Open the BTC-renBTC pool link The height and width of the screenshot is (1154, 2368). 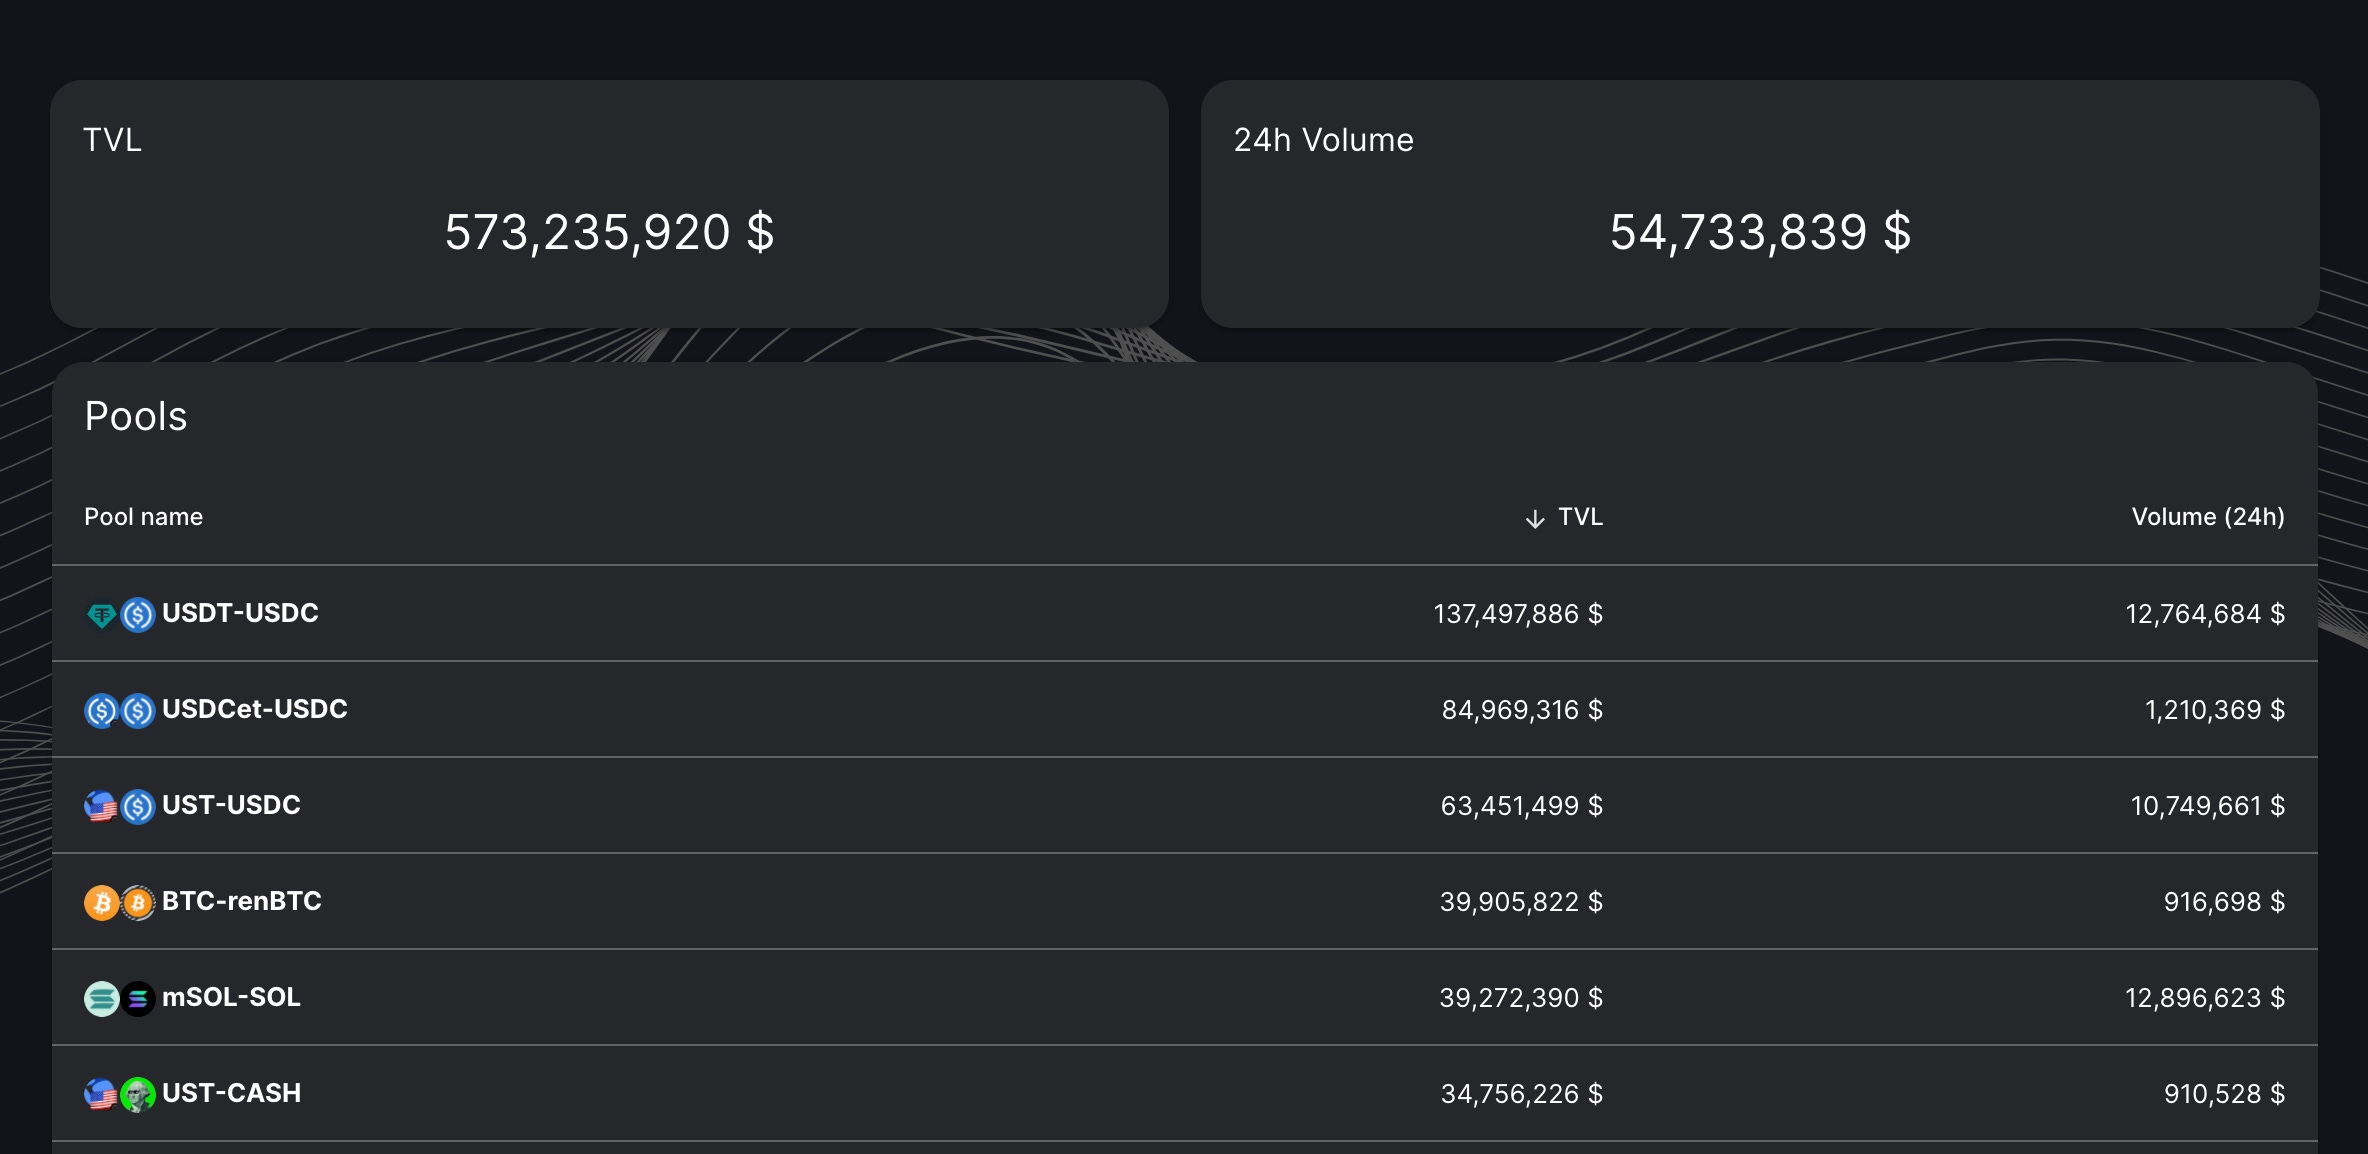241,901
